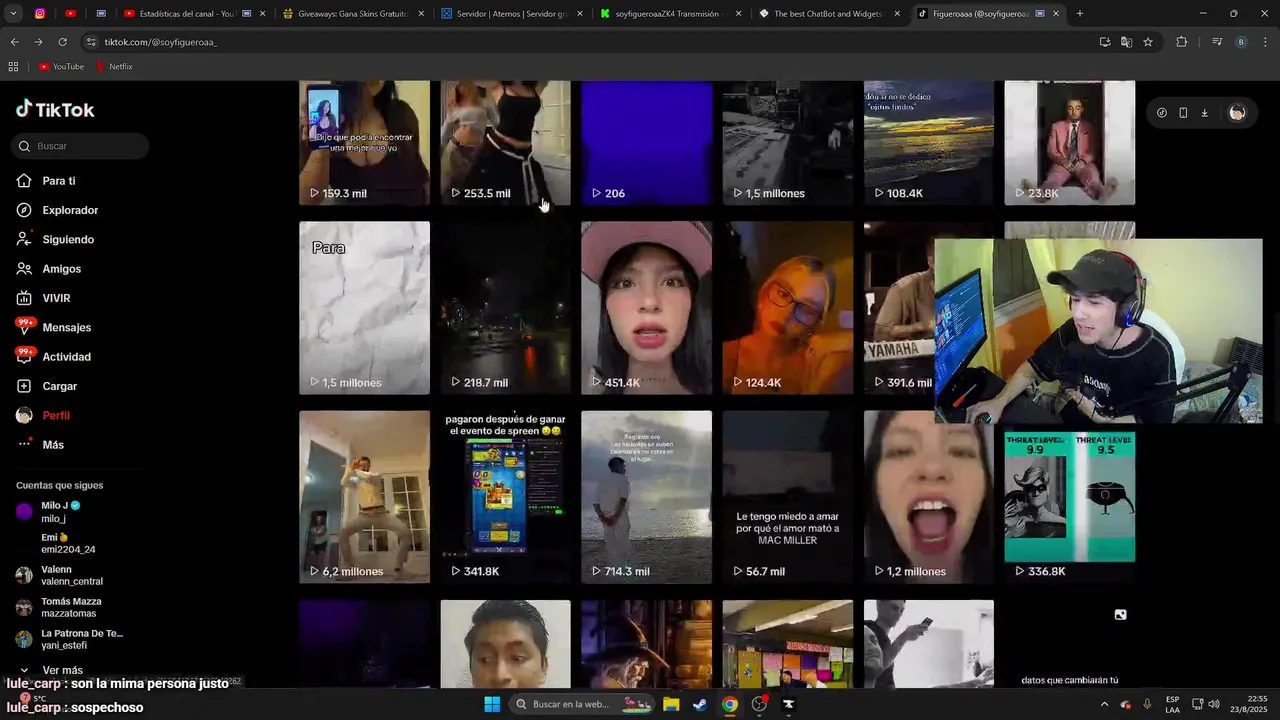Click the phone icon in TikTok header
This screenshot has height=720, width=1280.
[x=1183, y=113]
